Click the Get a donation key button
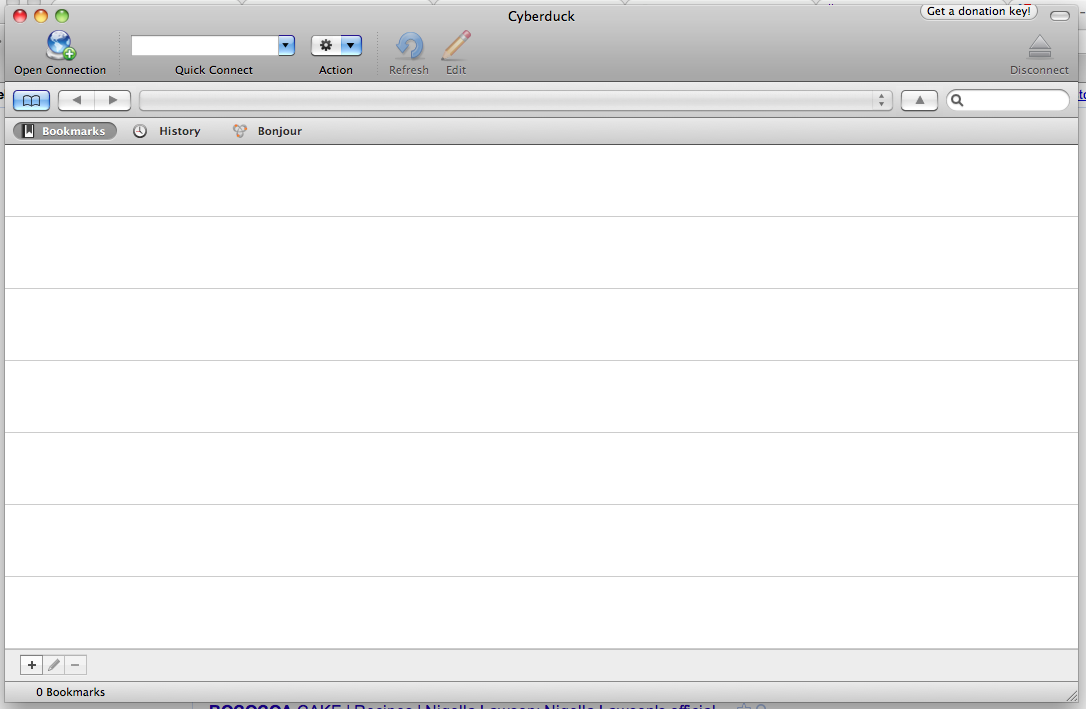 [979, 12]
